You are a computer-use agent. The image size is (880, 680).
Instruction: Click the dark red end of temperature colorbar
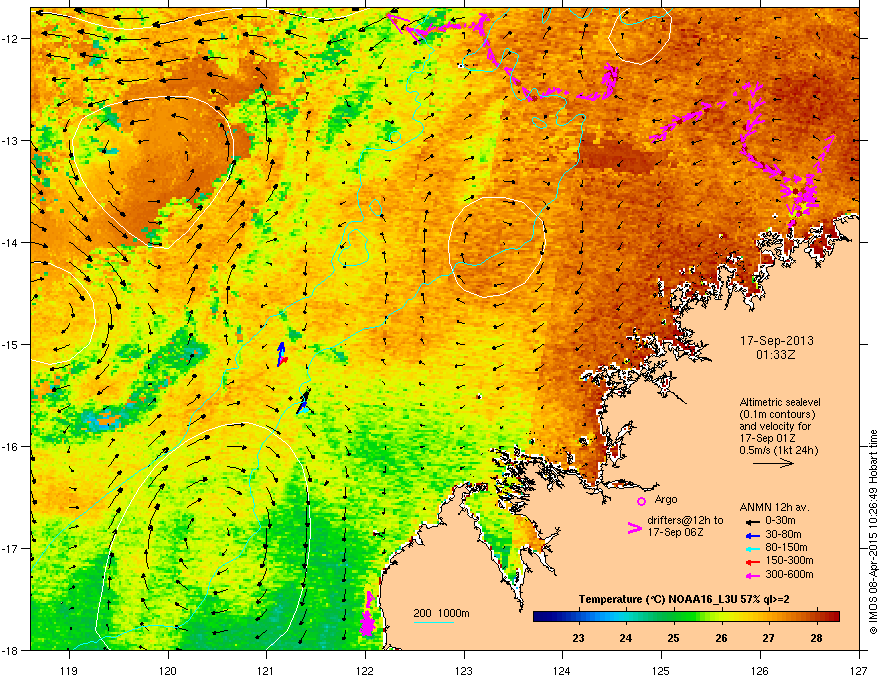(x=833, y=617)
